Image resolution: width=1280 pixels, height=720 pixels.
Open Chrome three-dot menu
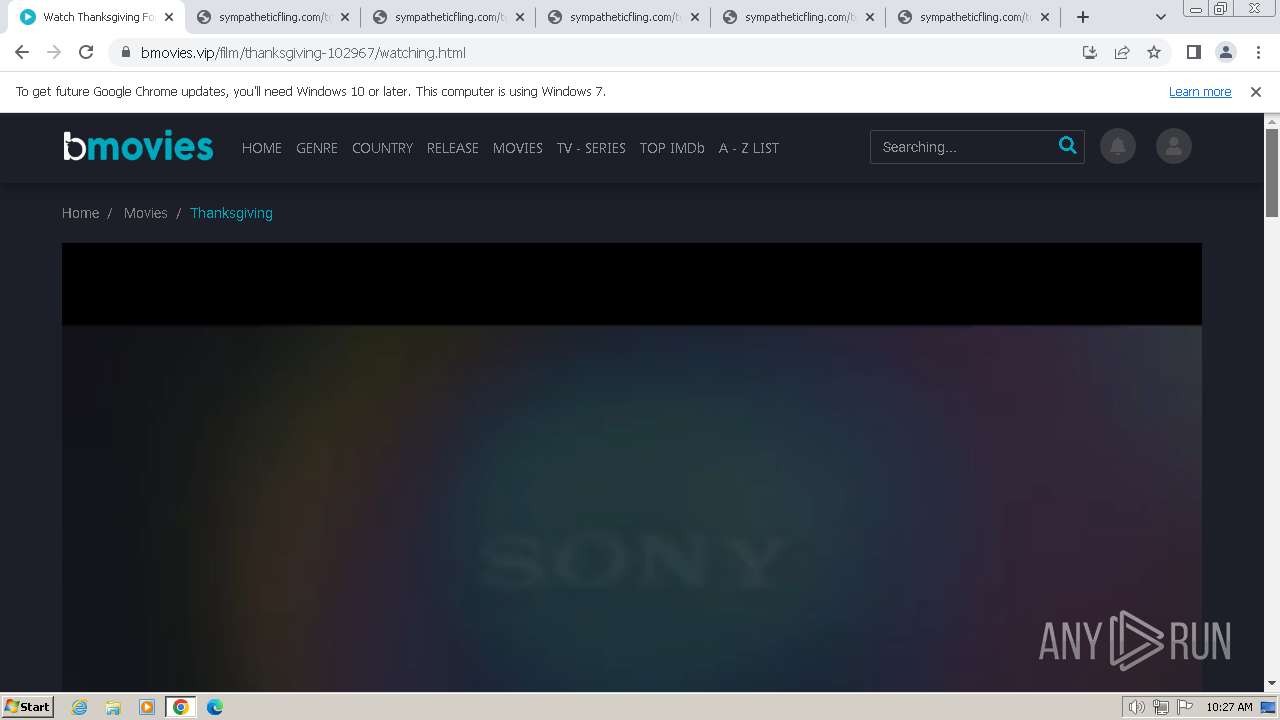(x=1257, y=52)
